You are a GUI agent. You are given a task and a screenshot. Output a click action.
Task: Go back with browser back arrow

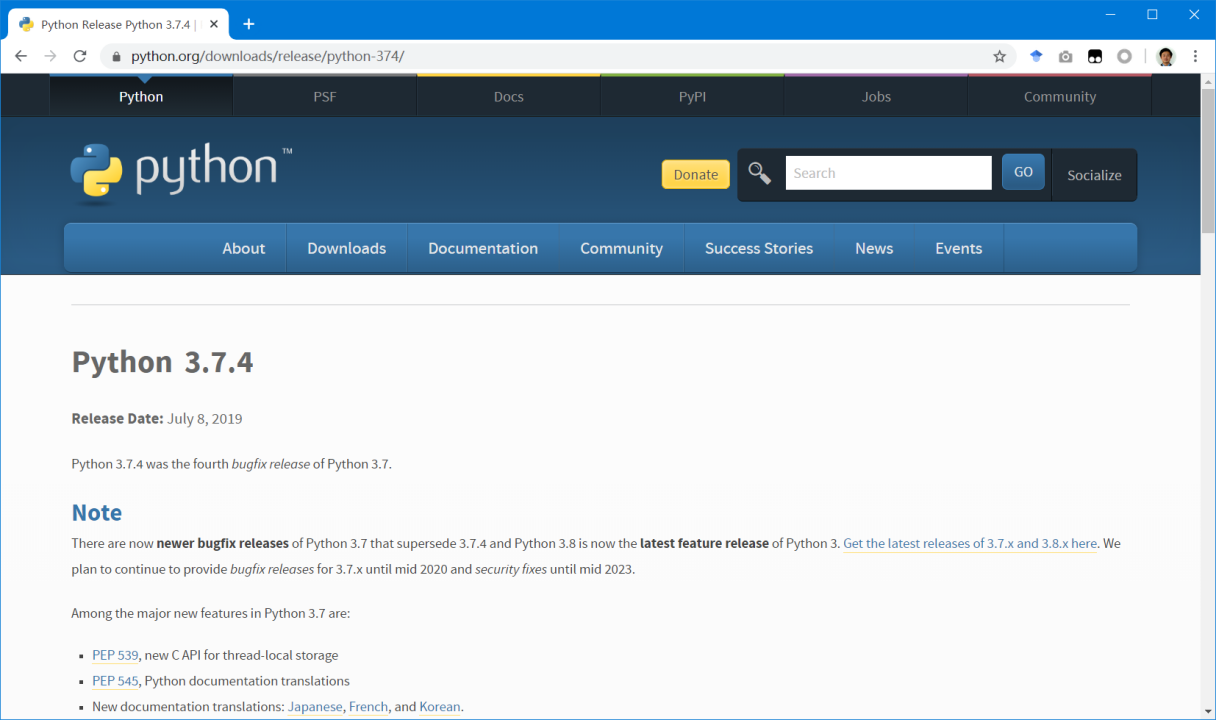[x=21, y=56]
